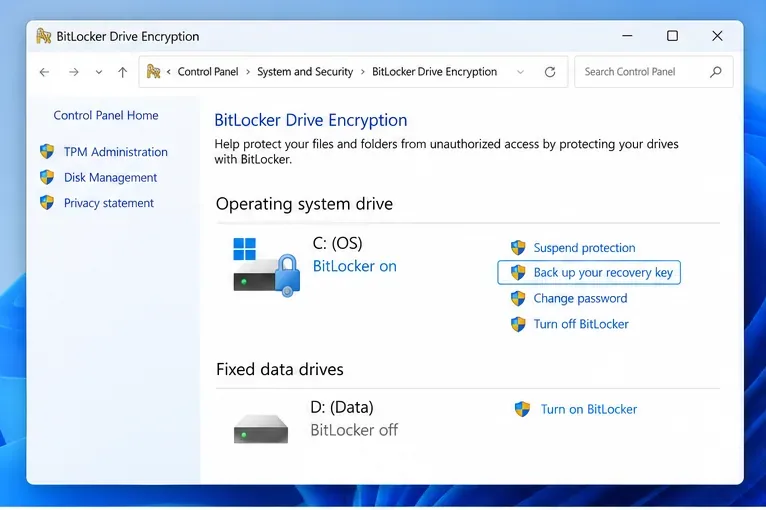Screen dimensions: 766x510
Task: Click shield icon beside Privacy statement
Action: click(47, 202)
